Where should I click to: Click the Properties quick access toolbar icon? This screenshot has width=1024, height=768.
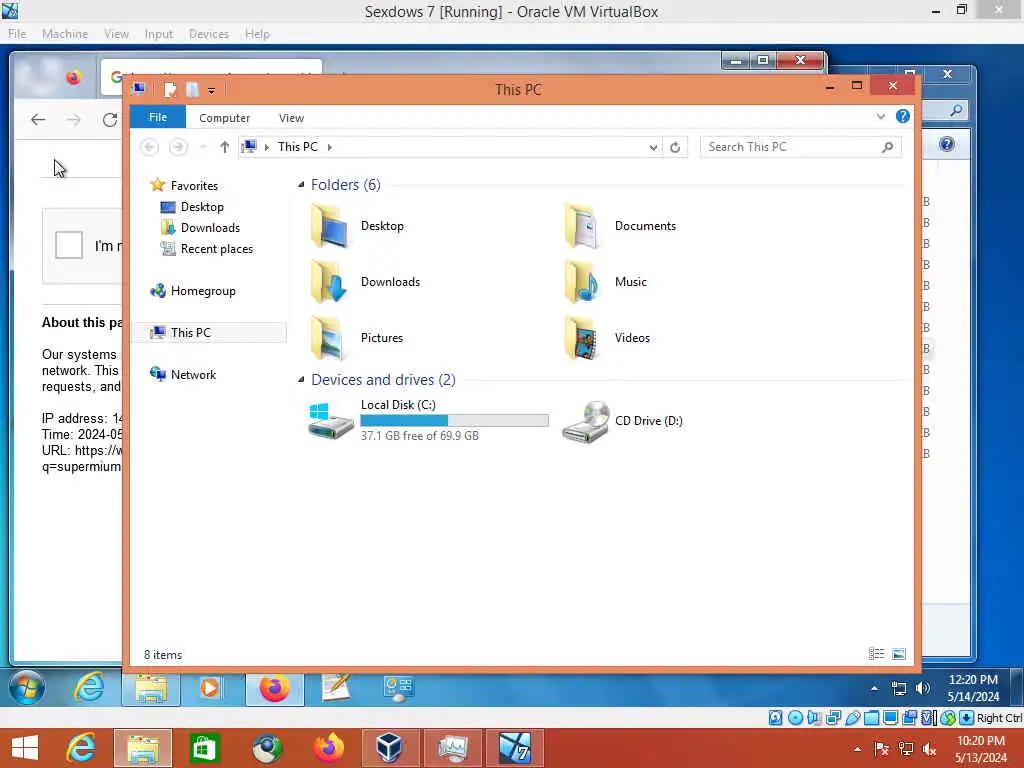point(170,89)
